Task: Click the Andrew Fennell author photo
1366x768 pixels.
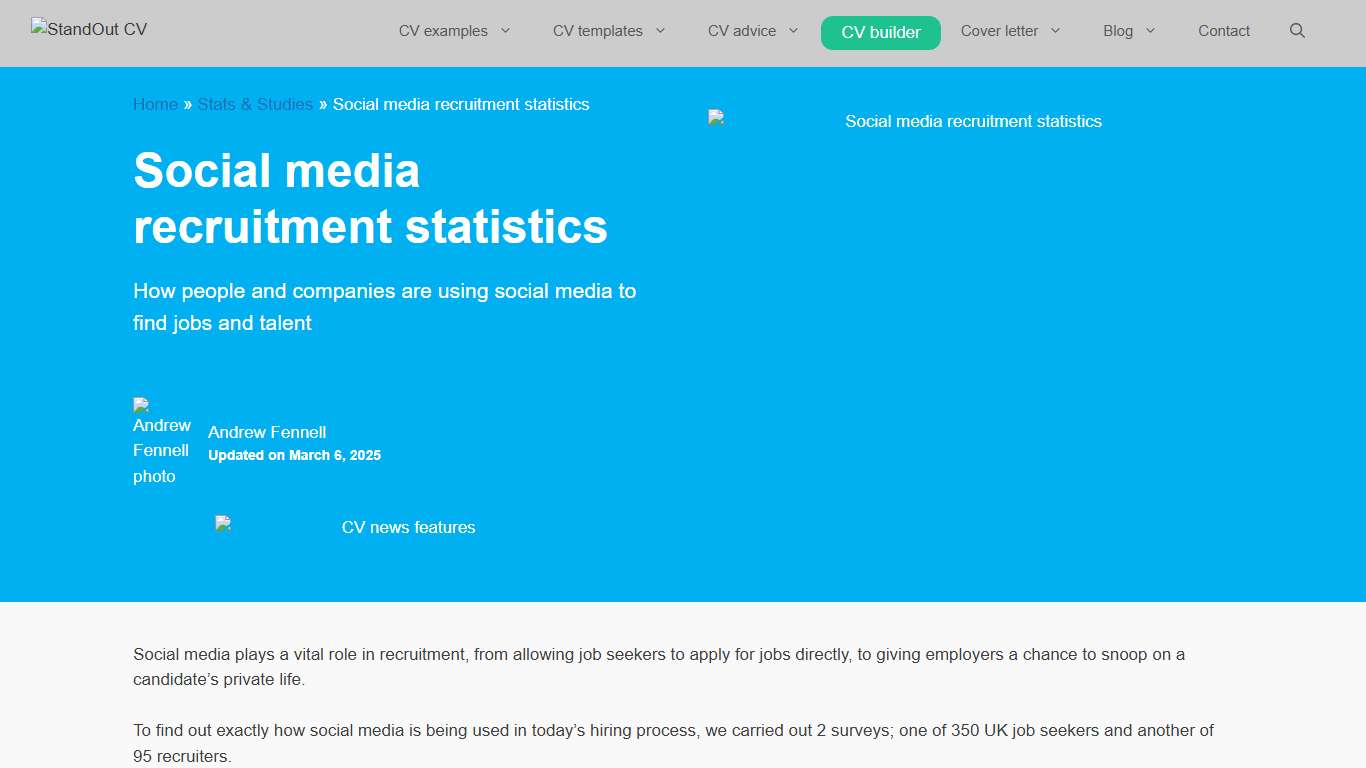Action: coord(161,441)
